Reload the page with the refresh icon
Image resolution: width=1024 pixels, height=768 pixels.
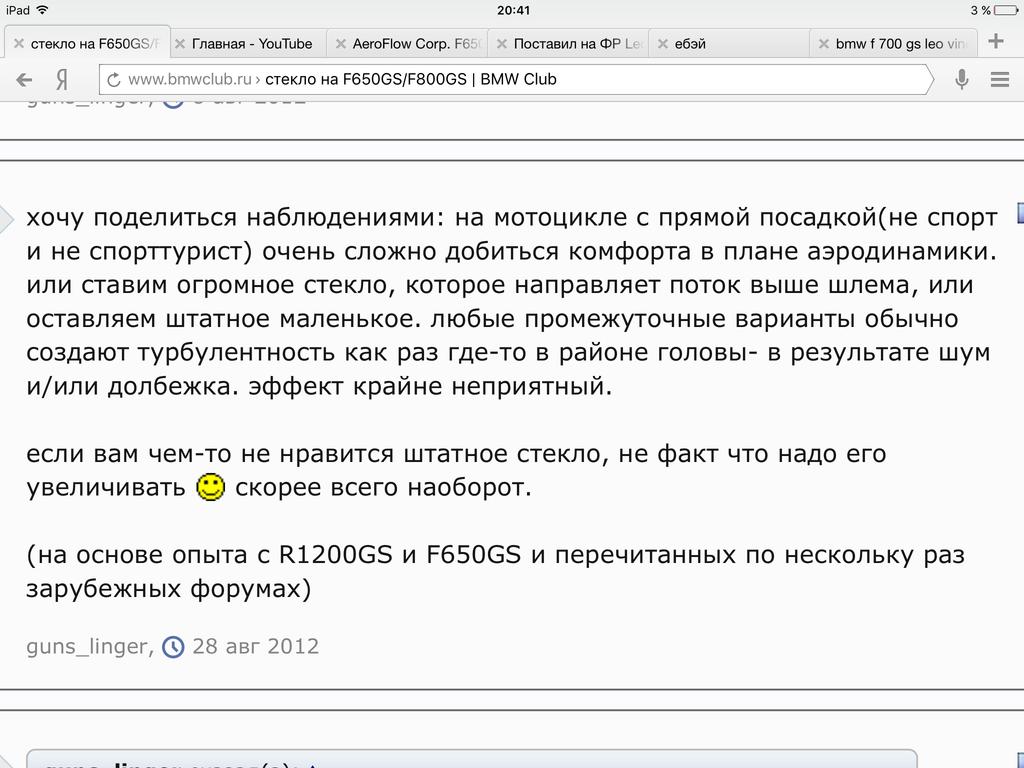[x=114, y=80]
